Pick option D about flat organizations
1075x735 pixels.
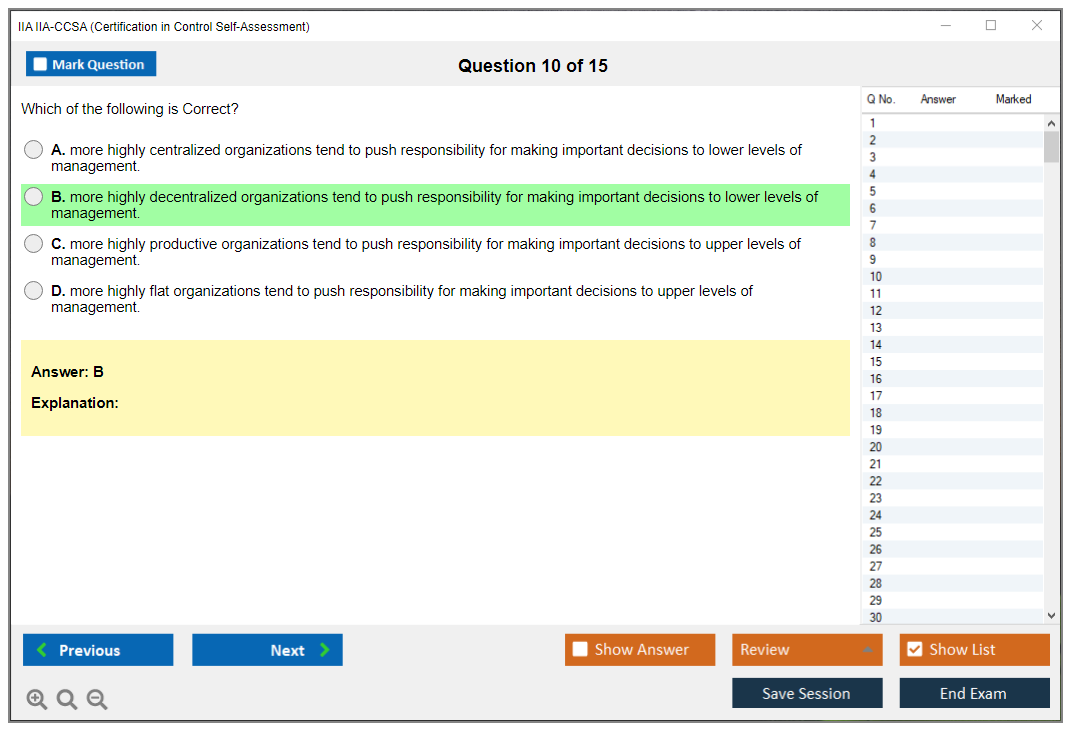tap(34, 291)
